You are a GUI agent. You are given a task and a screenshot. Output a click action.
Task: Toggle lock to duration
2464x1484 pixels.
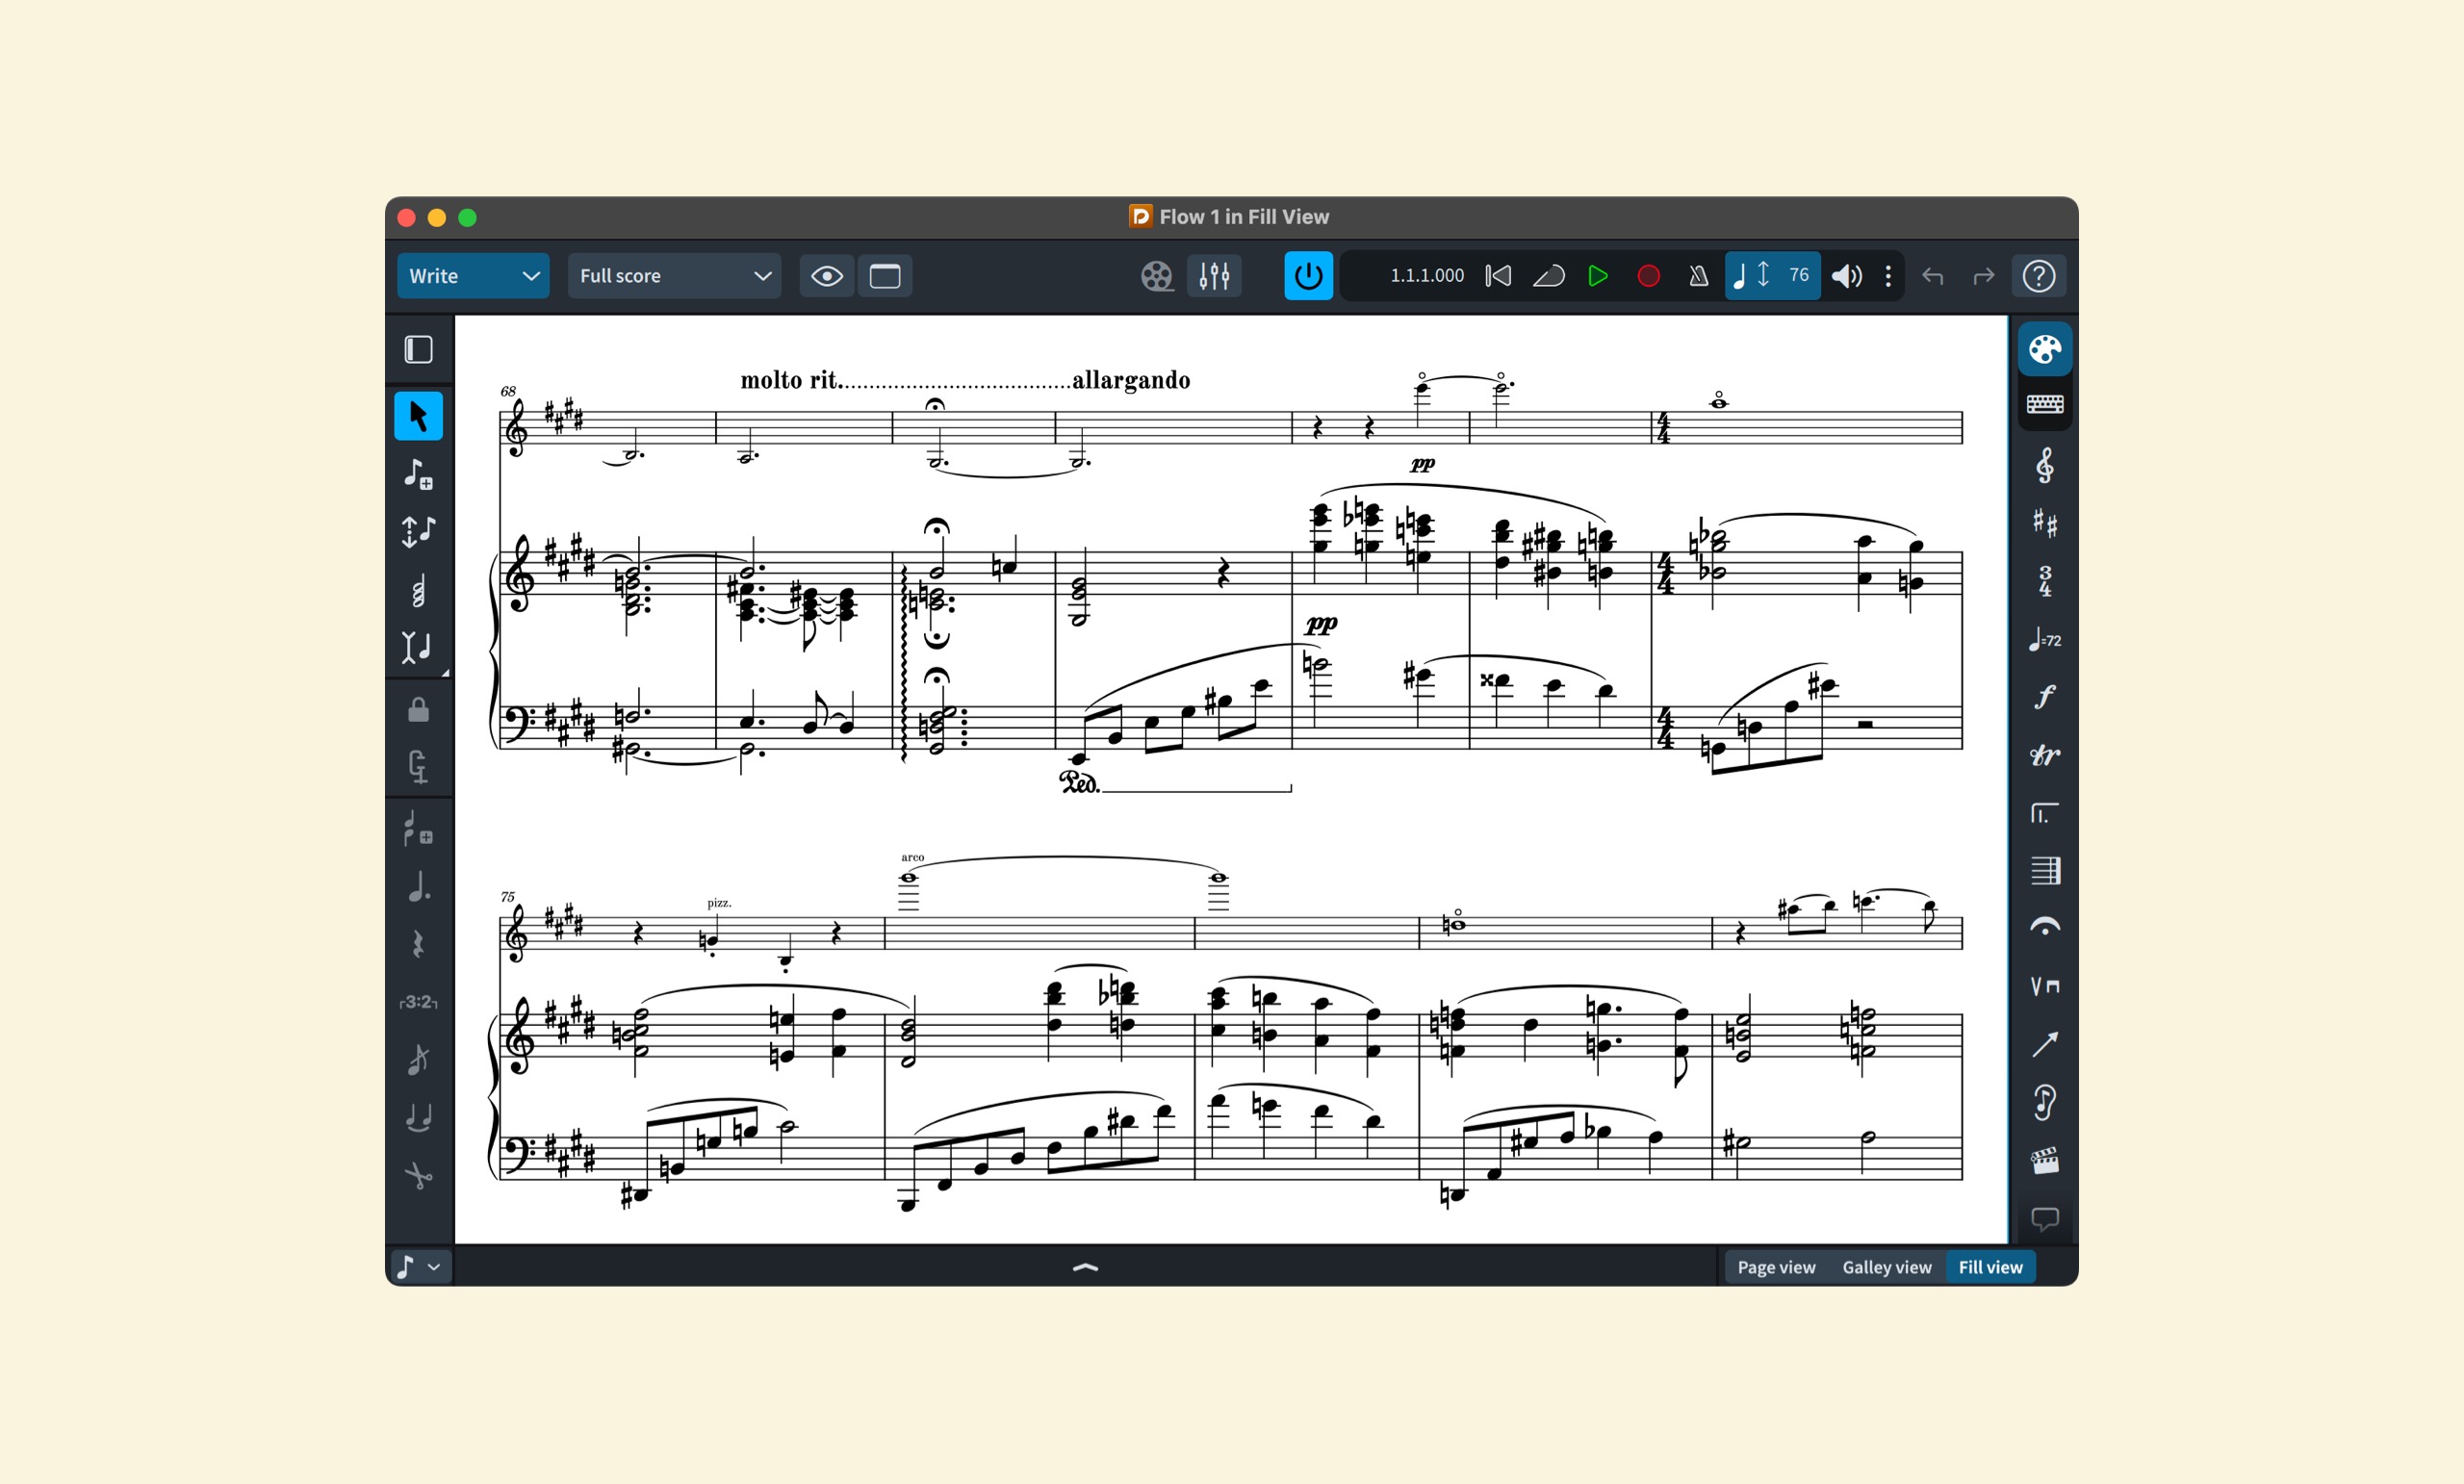(x=418, y=710)
